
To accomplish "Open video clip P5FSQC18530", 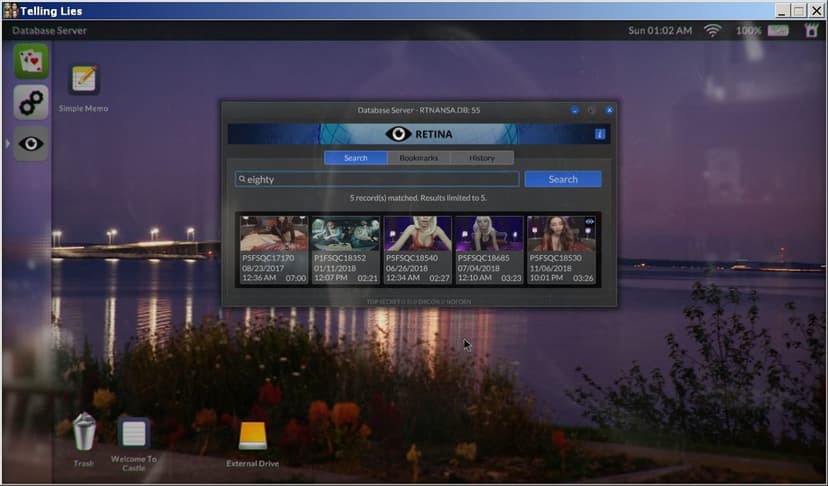I will coord(561,250).
